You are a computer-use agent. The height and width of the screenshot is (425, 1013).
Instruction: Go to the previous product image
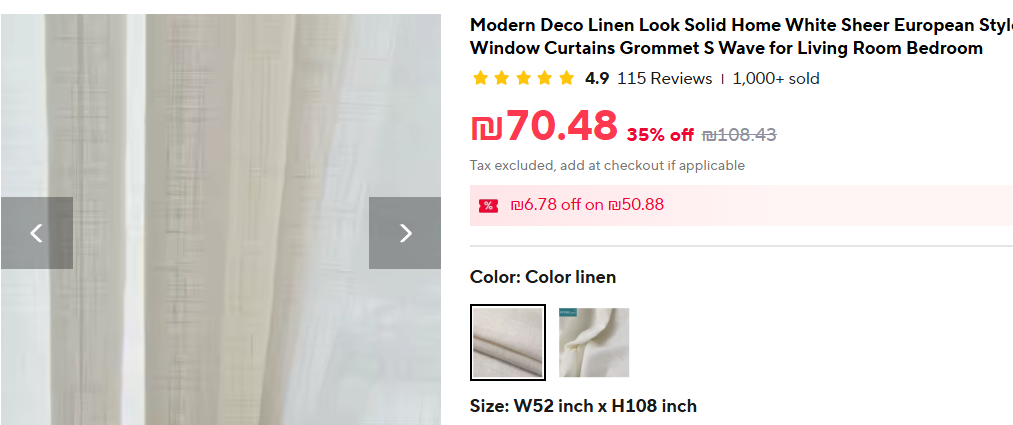[x=36, y=233]
